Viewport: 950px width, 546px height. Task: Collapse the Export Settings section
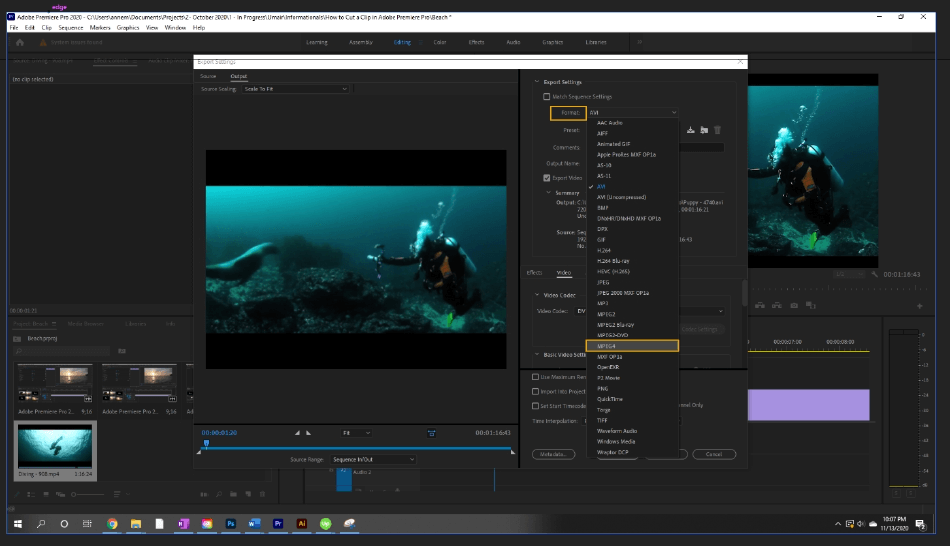537,82
